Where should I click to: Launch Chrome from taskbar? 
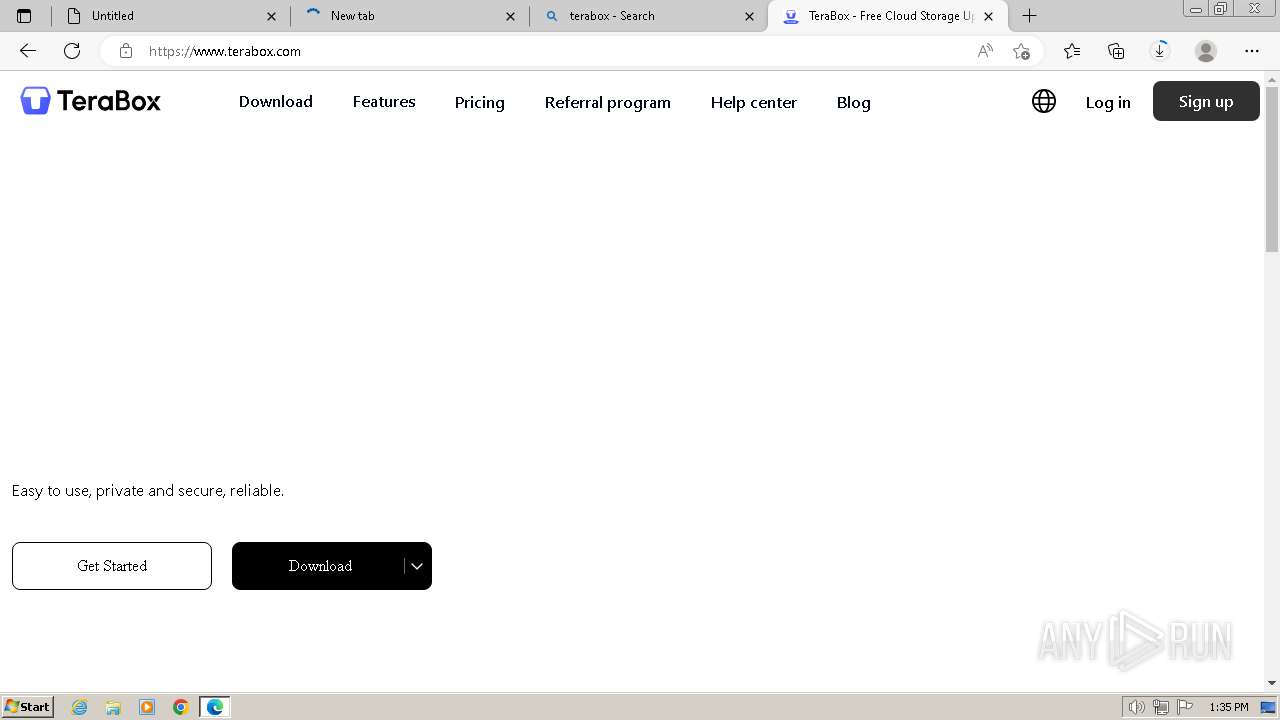pos(180,707)
